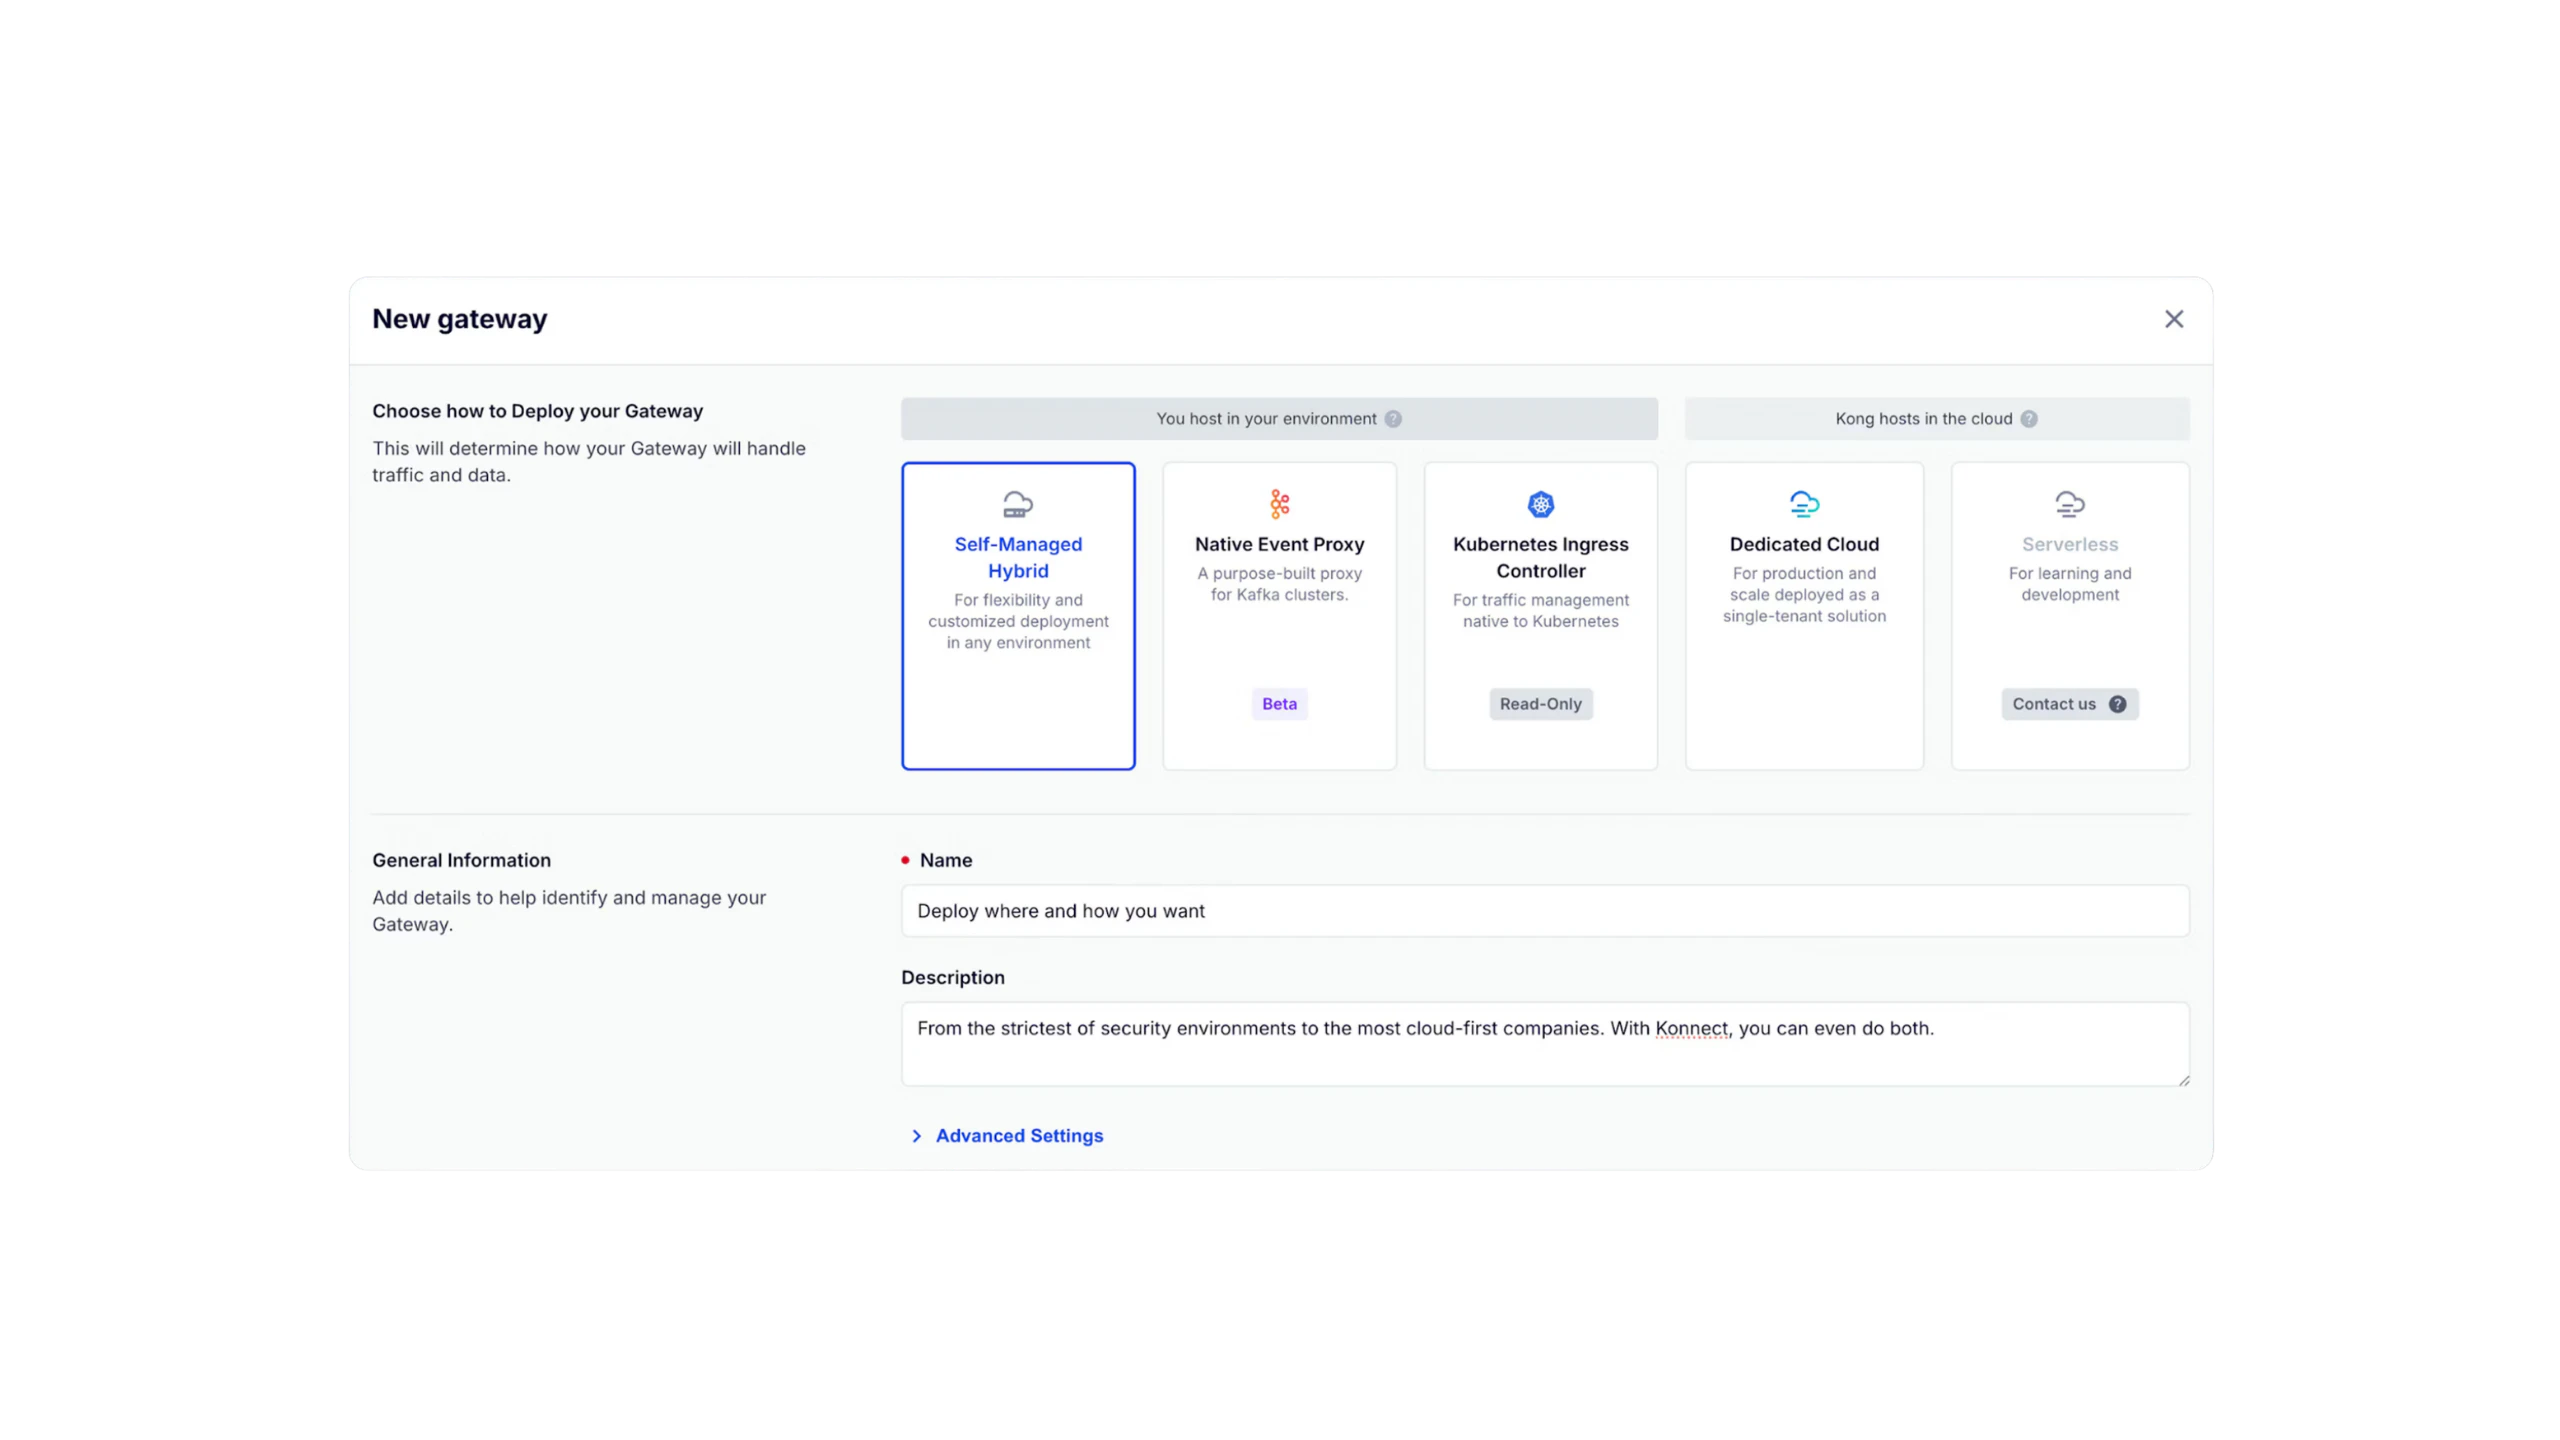Screen dimensions: 2560x1440
Task: Choose the Native Event Proxy card title
Action: 1279,544
